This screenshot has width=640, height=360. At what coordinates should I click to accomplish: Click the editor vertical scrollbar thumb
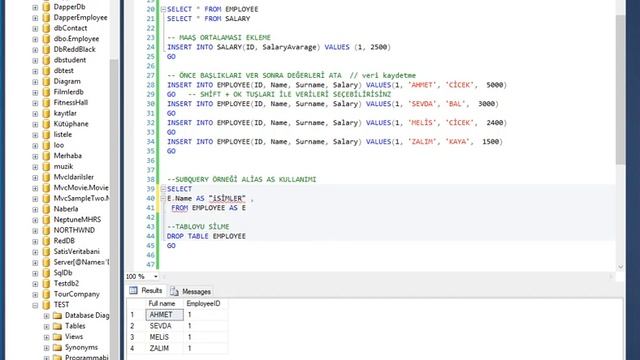620,90
